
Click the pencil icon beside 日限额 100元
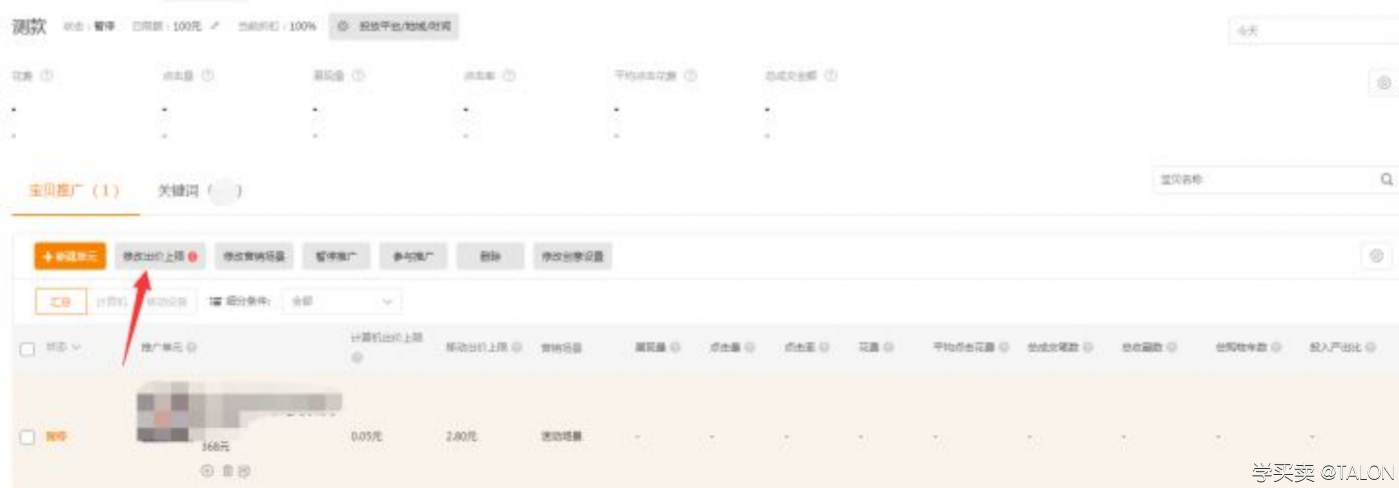(214, 27)
